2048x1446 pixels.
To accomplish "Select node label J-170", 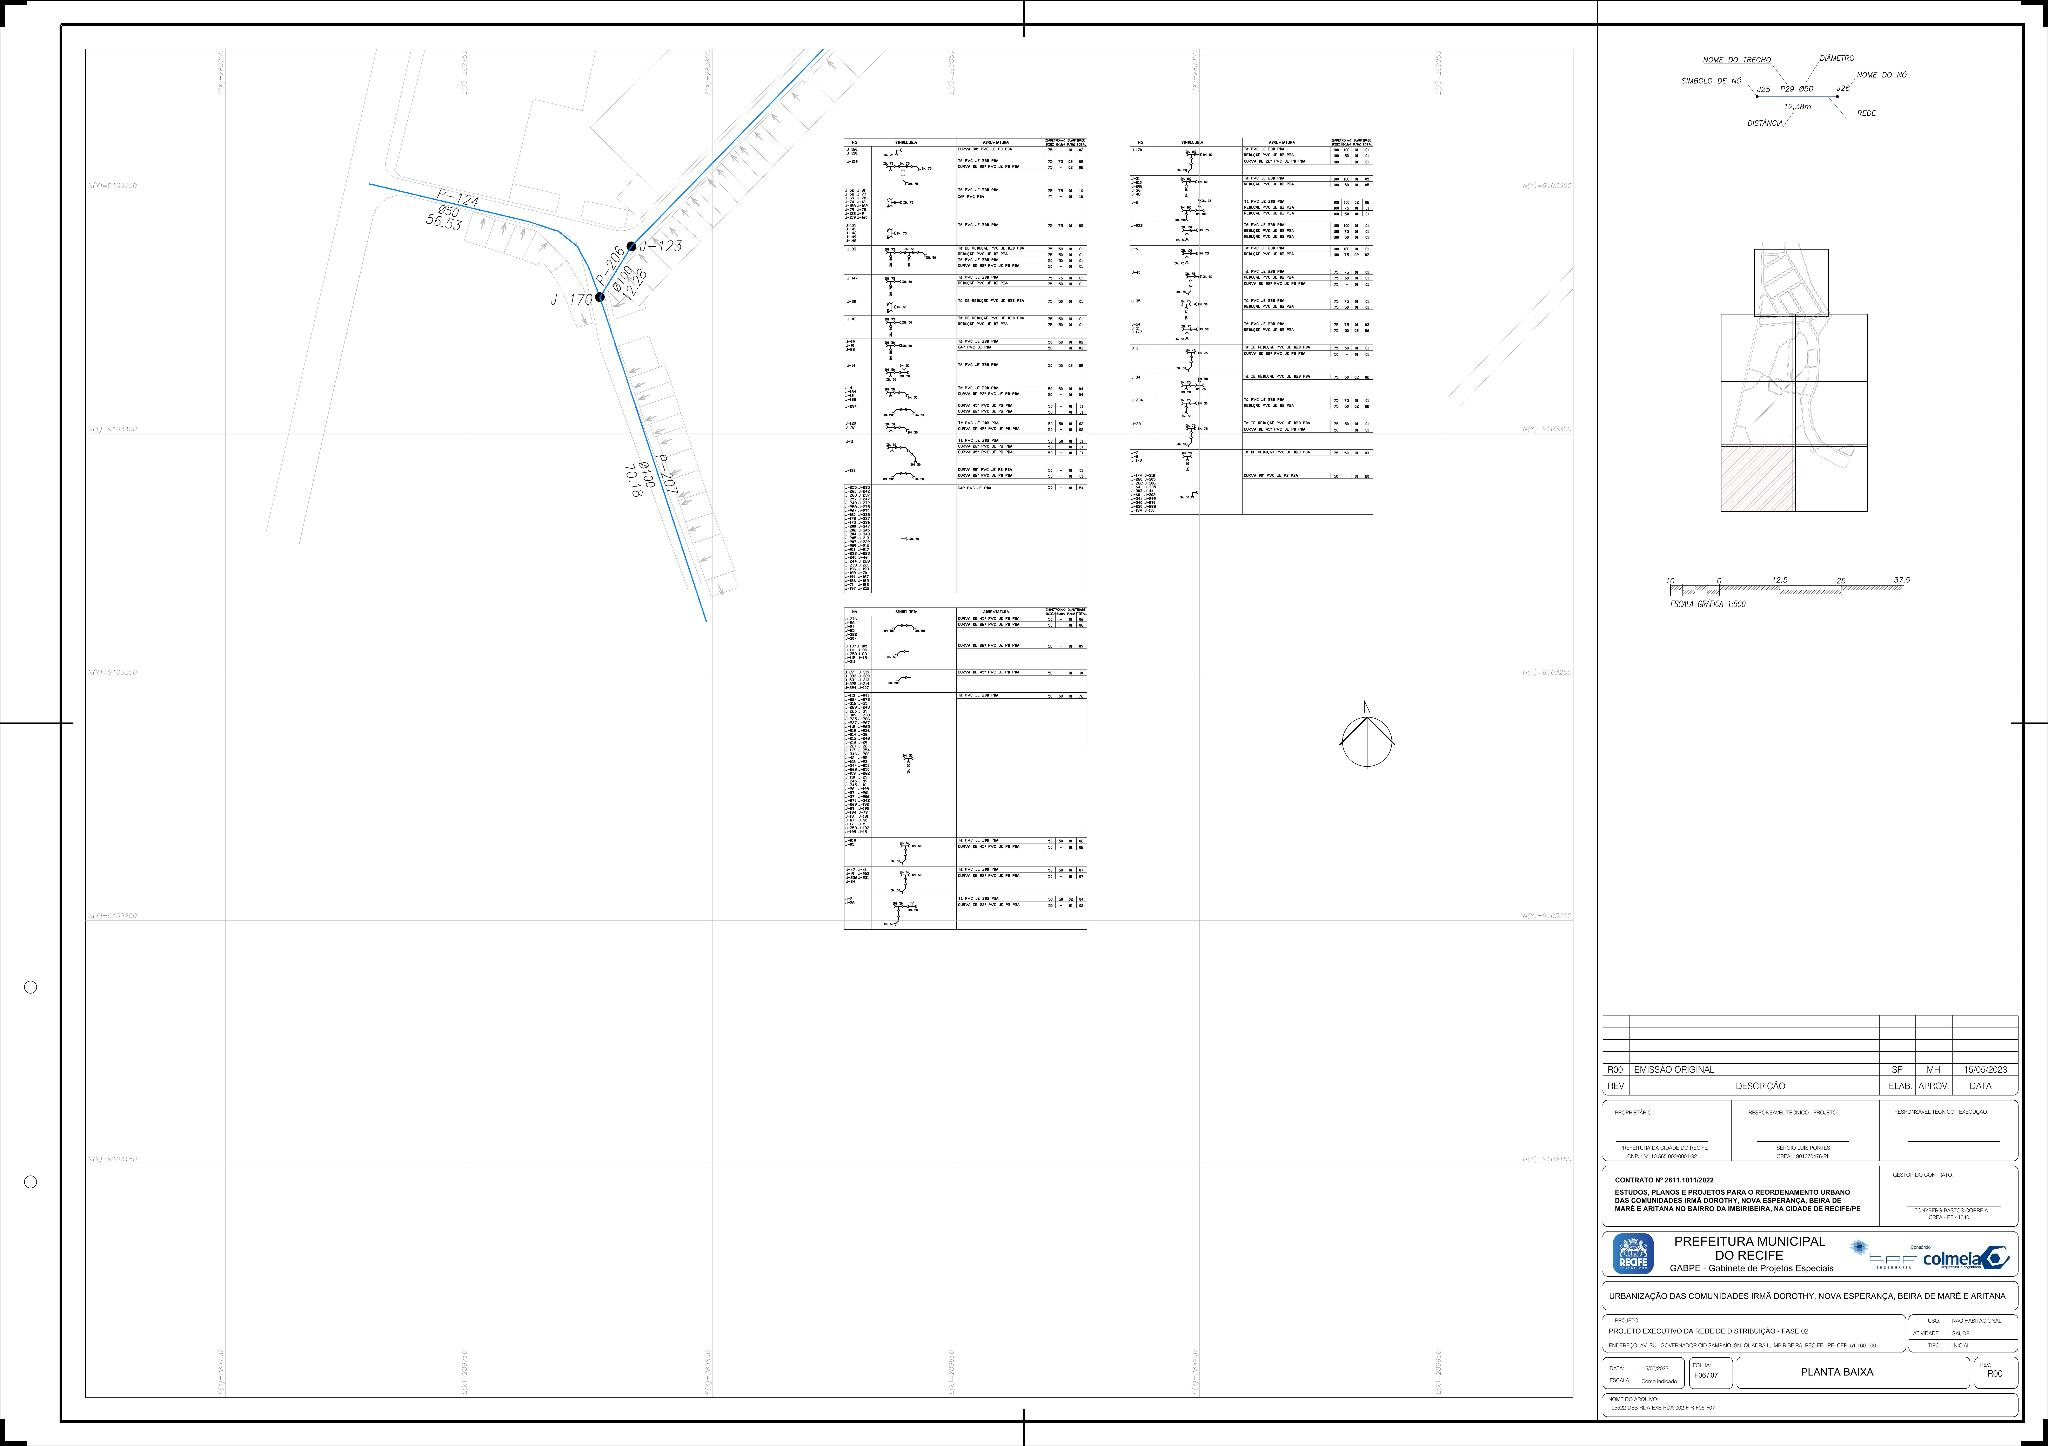I will coord(571,299).
